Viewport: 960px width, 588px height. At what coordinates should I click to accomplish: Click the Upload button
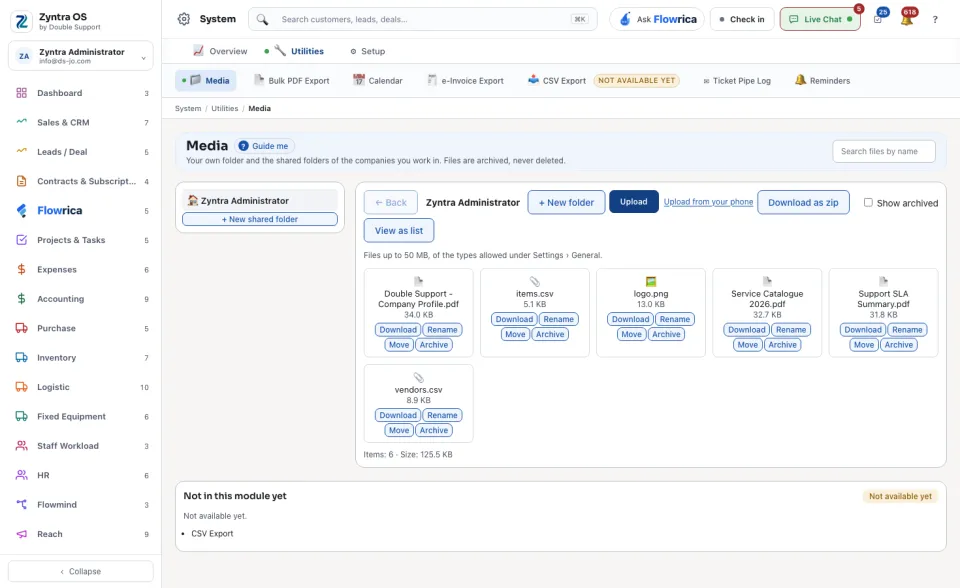(634, 202)
